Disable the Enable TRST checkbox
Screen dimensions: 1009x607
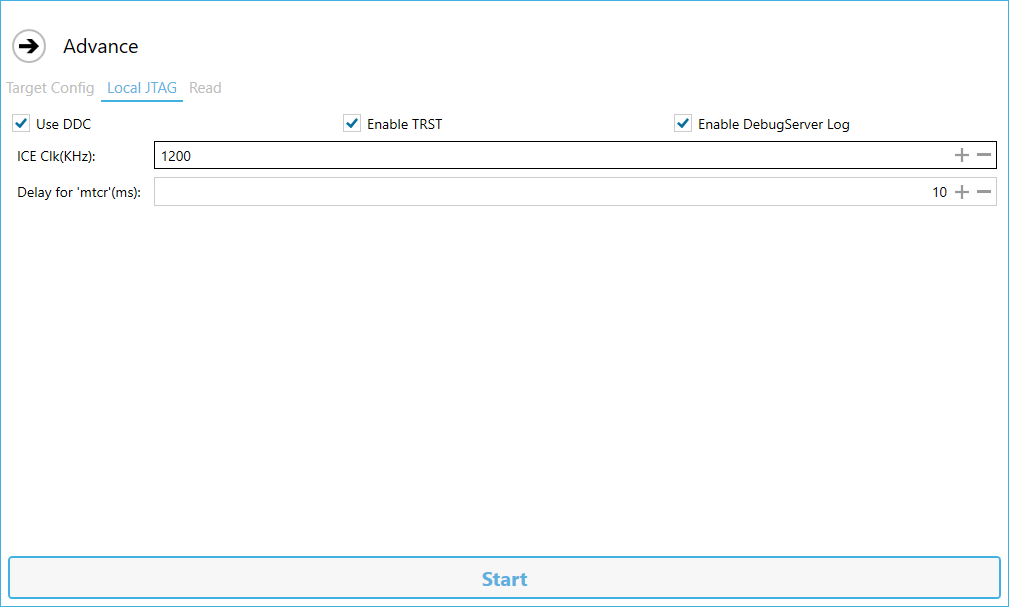click(x=352, y=124)
